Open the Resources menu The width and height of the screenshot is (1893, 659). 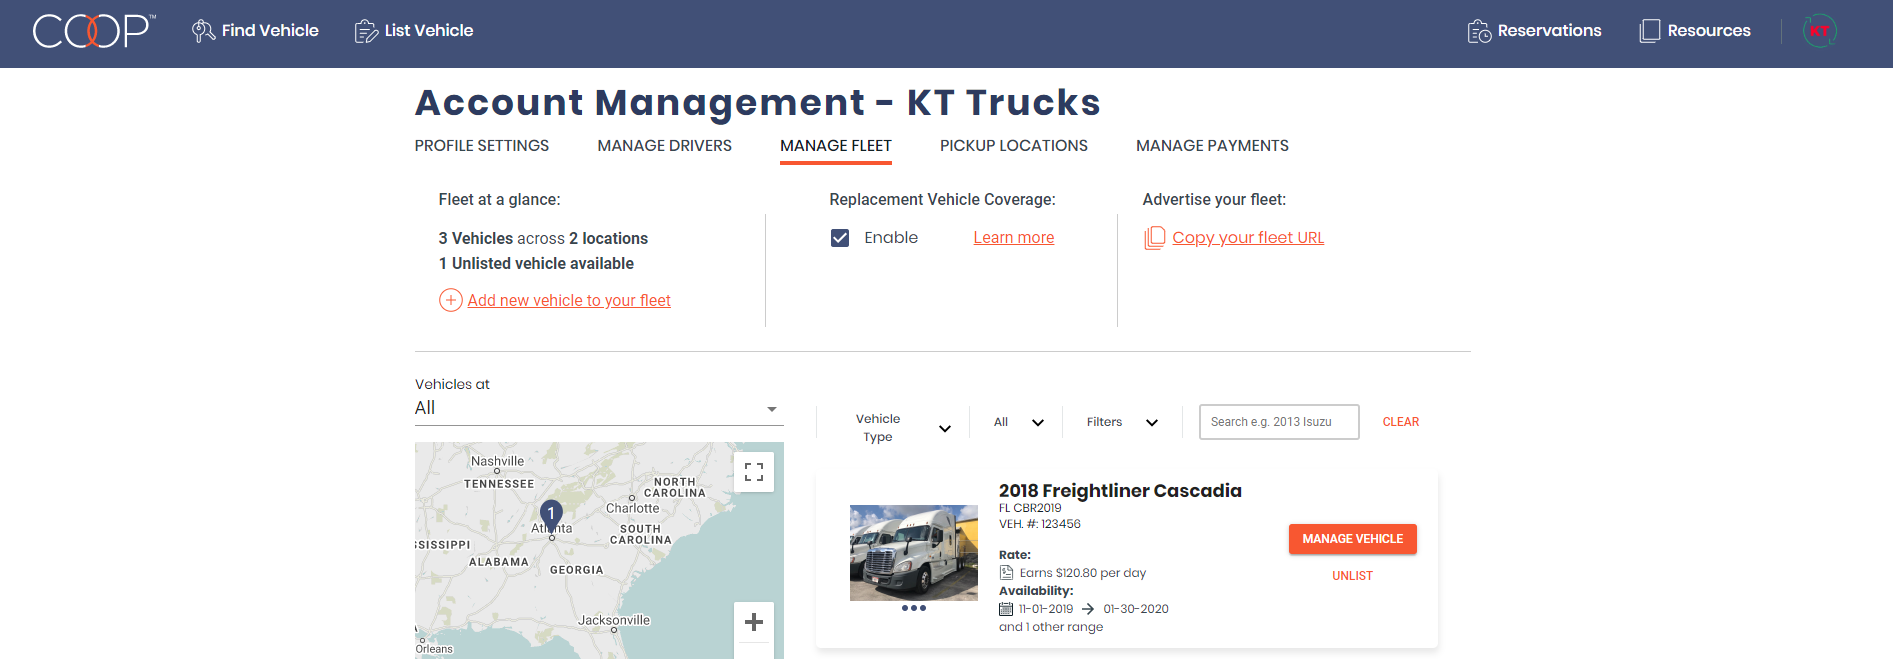1695,31
